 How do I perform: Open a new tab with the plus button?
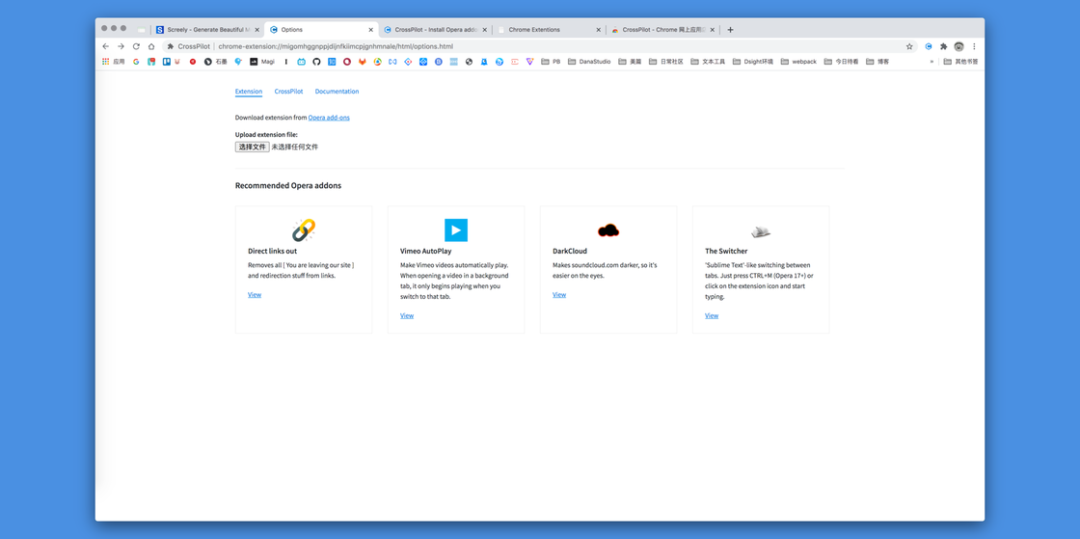click(730, 30)
